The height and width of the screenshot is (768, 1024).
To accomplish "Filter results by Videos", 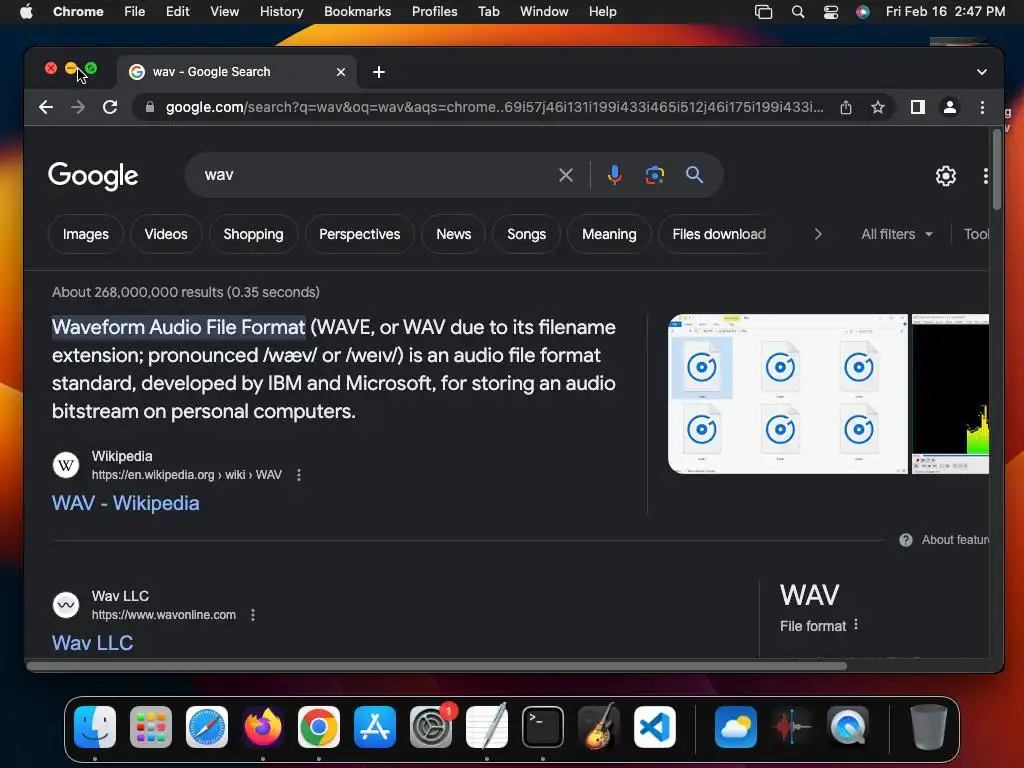I will [x=166, y=234].
